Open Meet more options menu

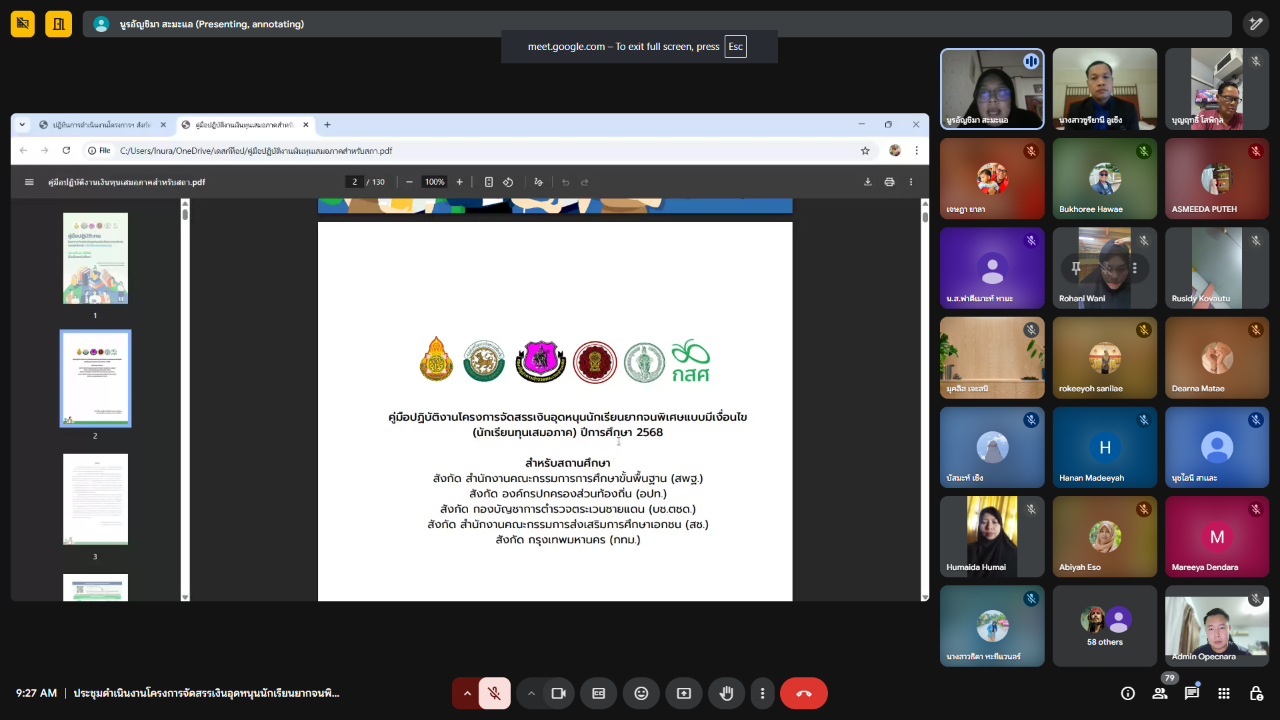763,693
